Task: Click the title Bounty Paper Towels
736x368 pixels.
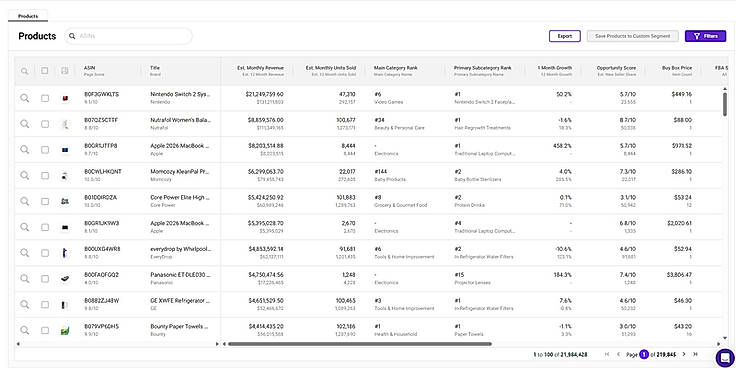Action: (180, 326)
